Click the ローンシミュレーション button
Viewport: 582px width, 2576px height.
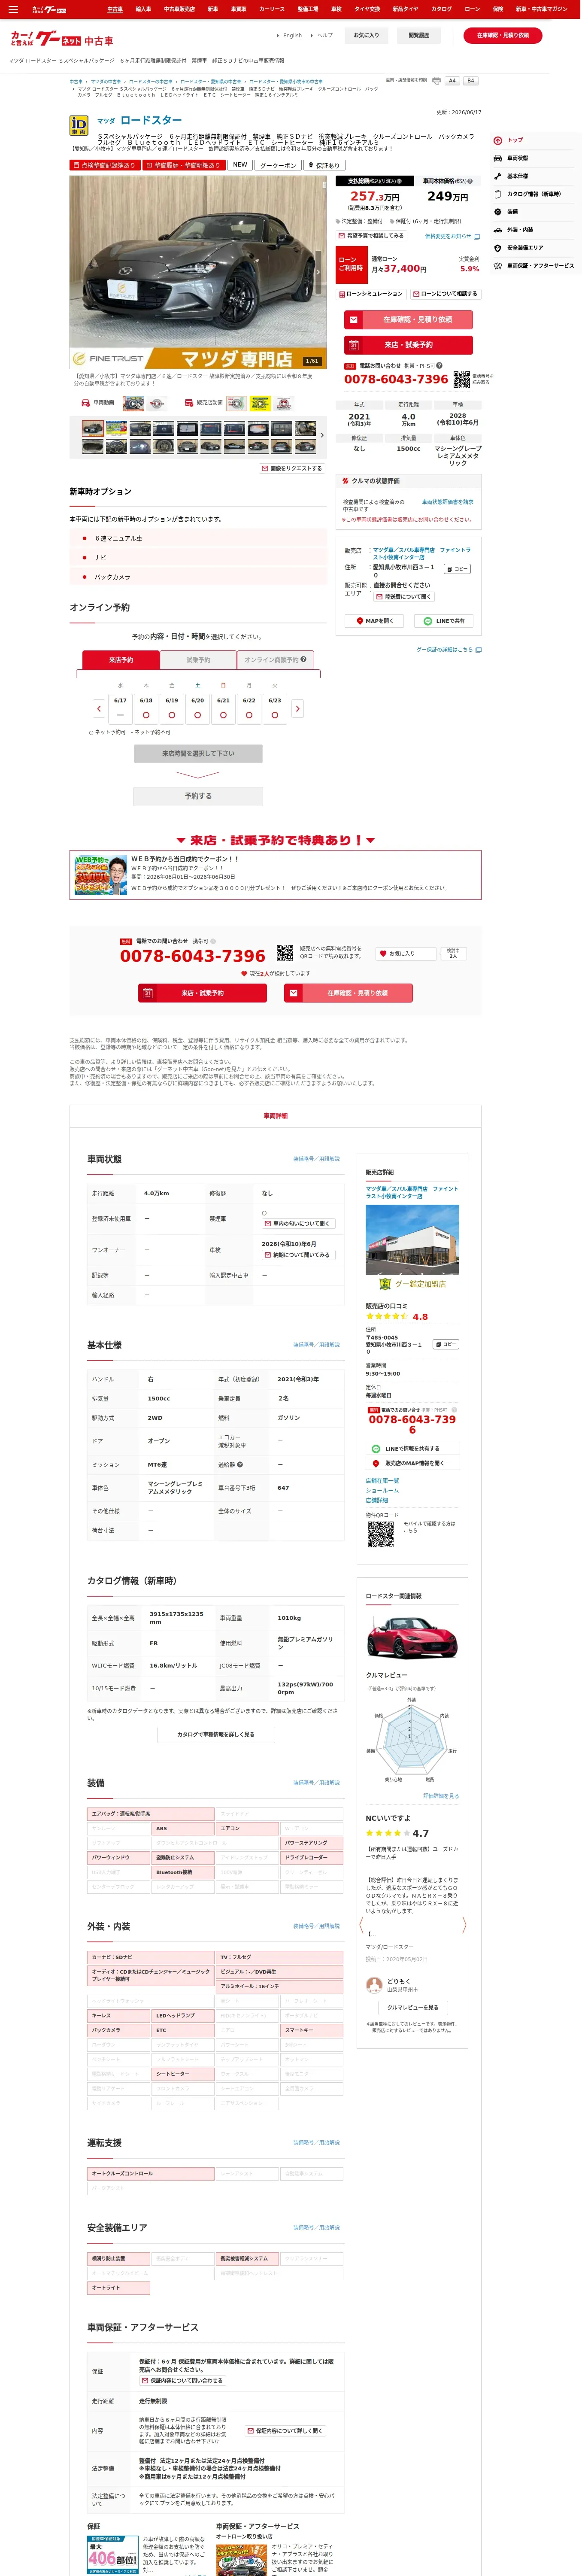coord(371,294)
